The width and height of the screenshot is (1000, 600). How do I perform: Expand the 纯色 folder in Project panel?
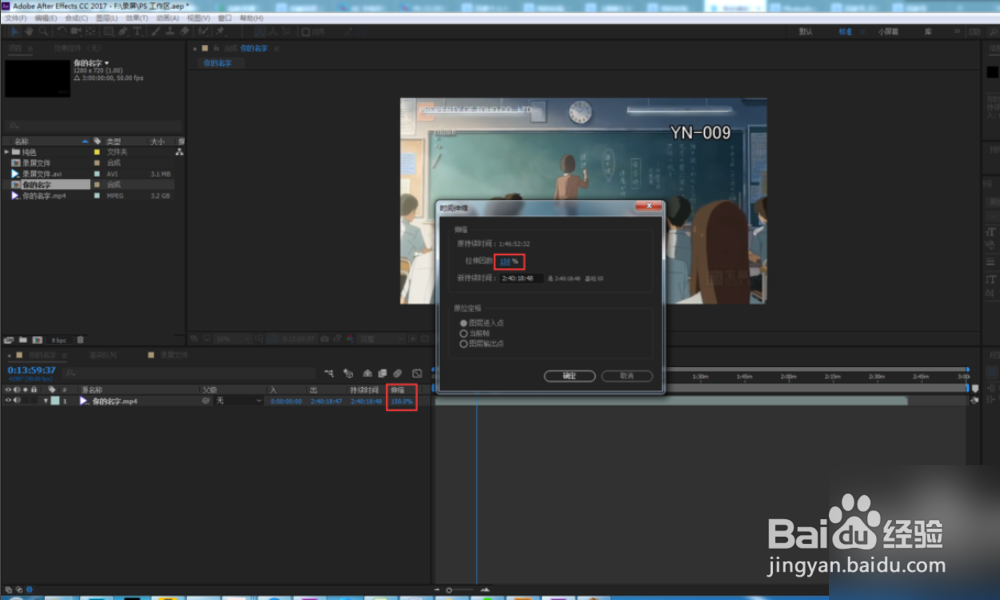coord(7,152)
